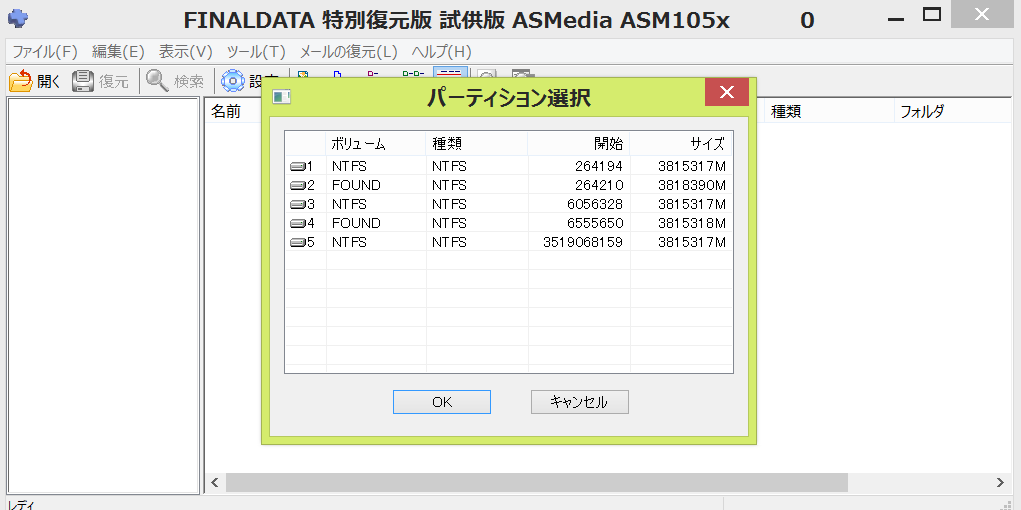Open the ツール(T) menu

tap(256, 51)
